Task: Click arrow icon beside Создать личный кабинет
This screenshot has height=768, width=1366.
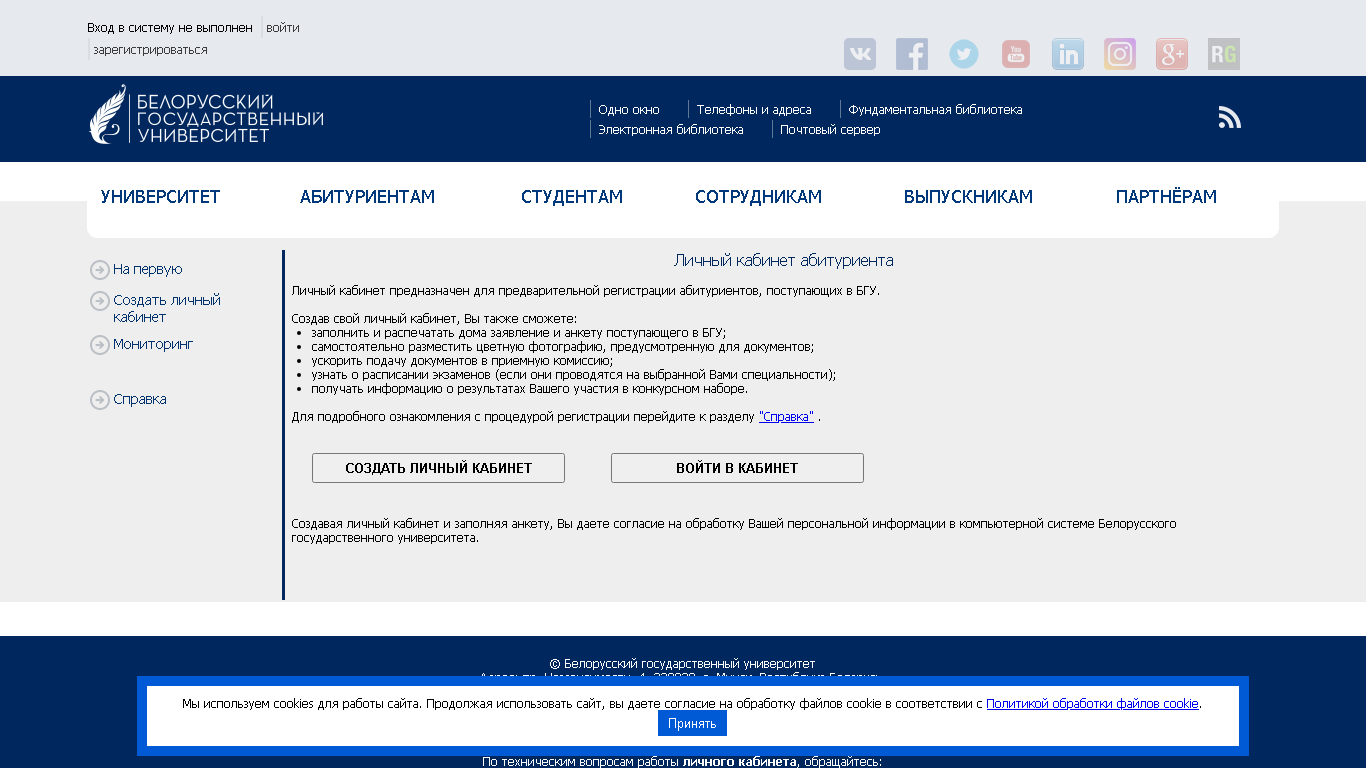Action: coord(100,301)
